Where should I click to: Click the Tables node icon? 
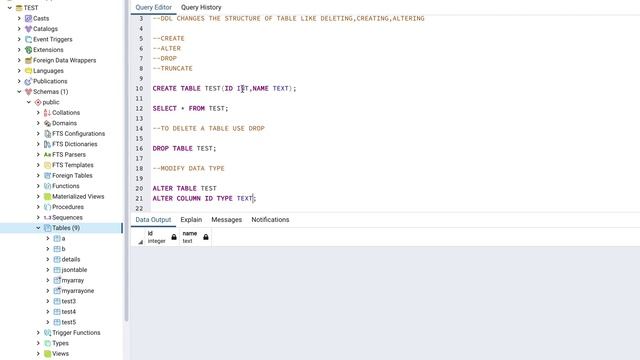coord(47,228)
